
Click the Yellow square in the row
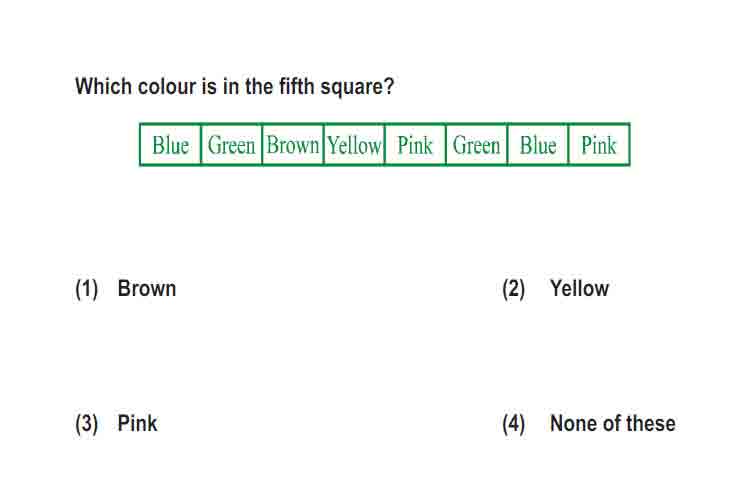[354, 144]
